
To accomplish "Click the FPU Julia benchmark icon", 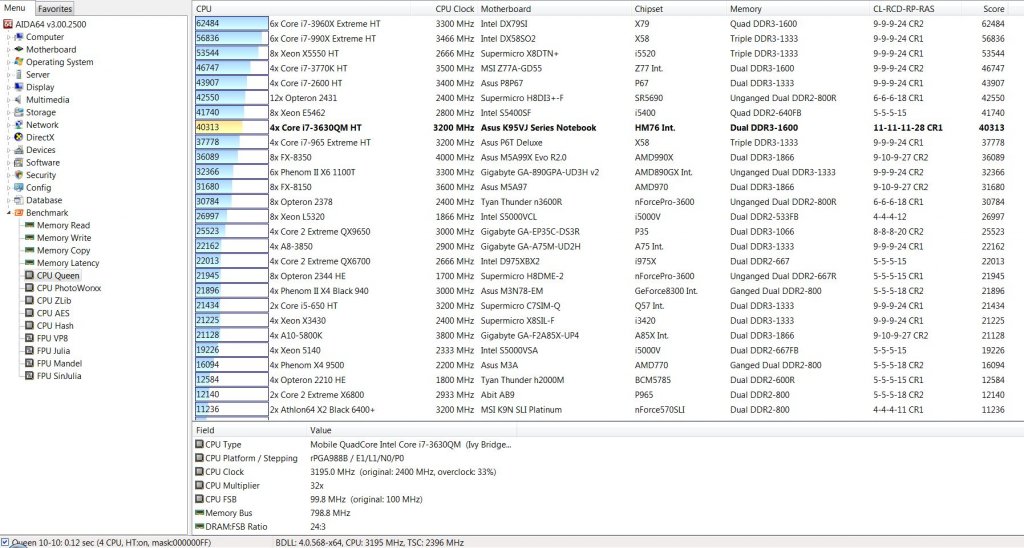I will [30, 351].
